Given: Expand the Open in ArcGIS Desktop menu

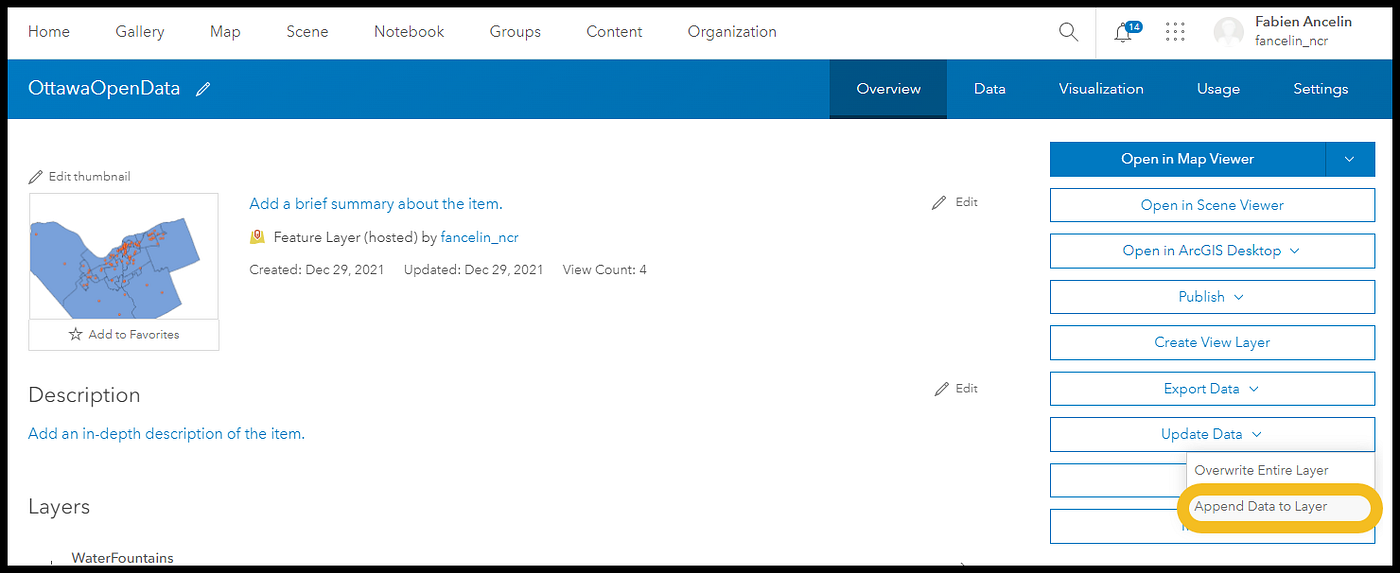Looking at the screenshot, I should (1212, 251).
